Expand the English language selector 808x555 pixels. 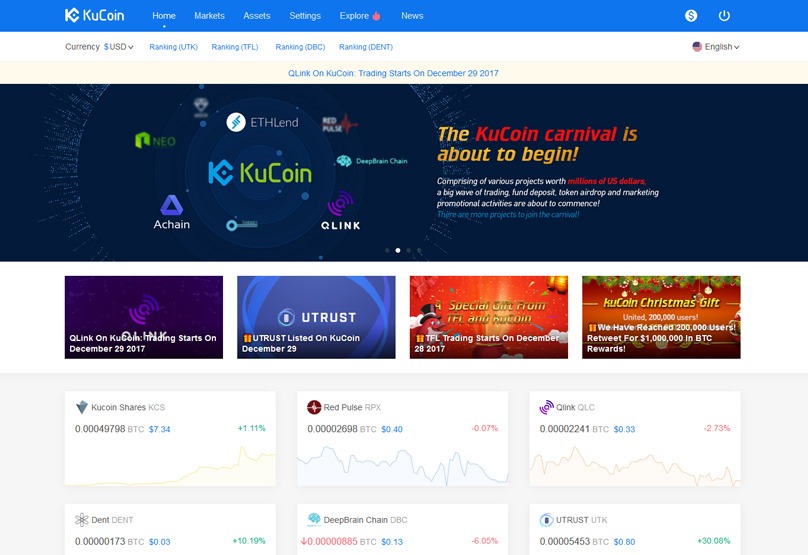tap(716, 47)
